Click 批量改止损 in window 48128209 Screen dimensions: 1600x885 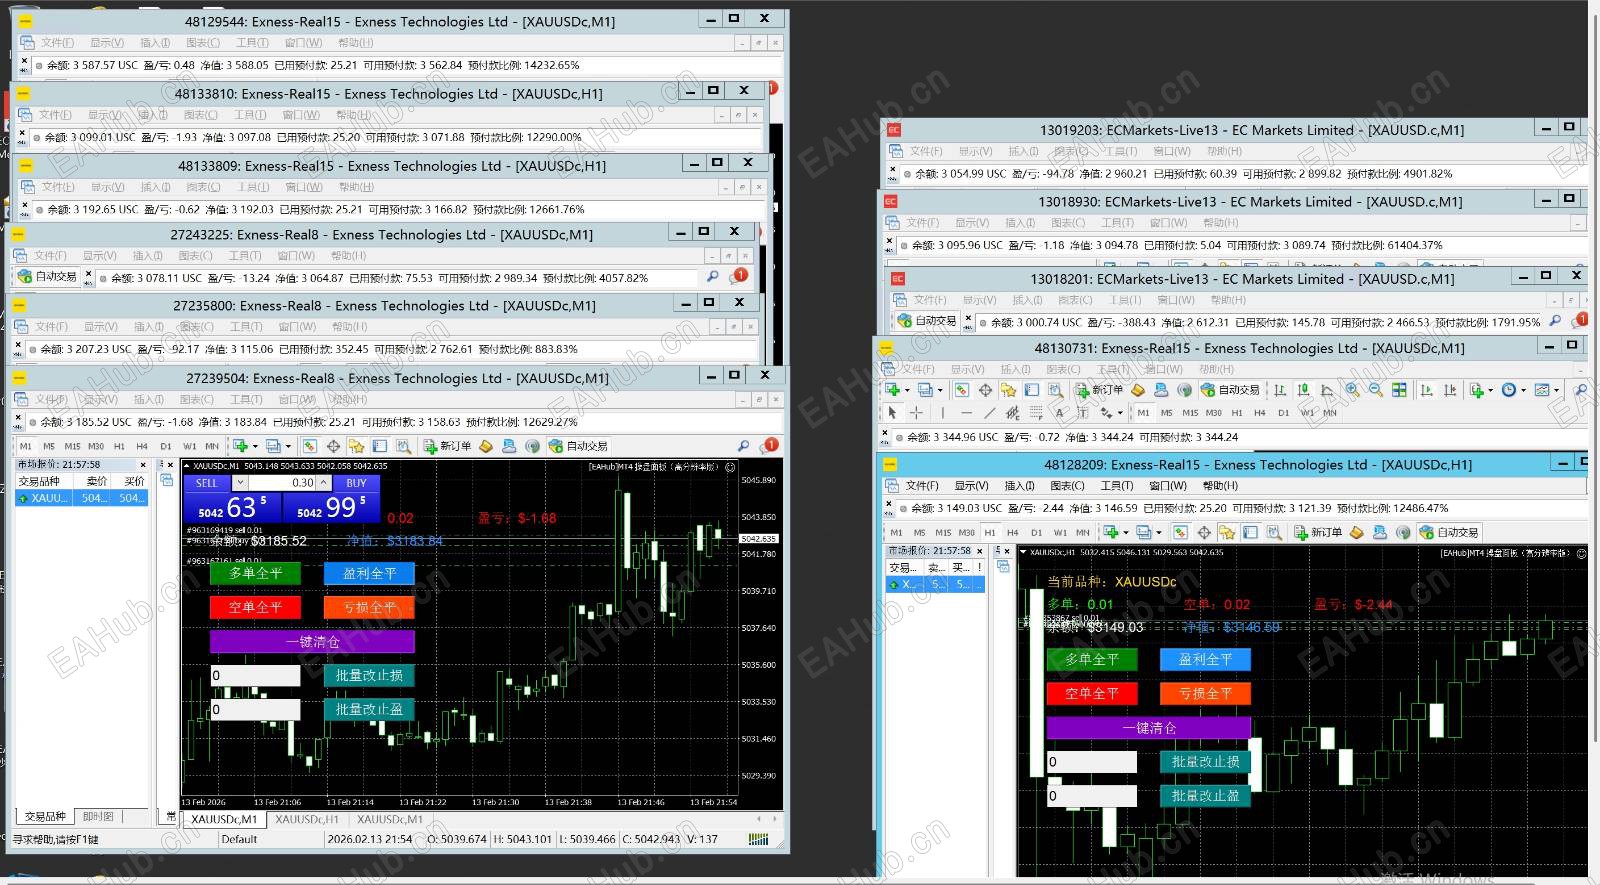pos(1205,762)
